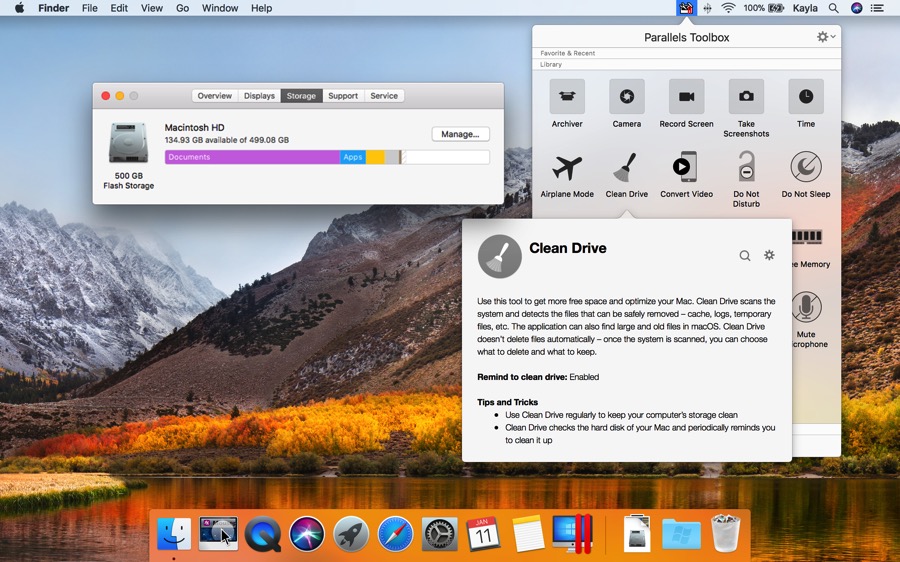
Task: Open the Help menu
Action: 261,8
